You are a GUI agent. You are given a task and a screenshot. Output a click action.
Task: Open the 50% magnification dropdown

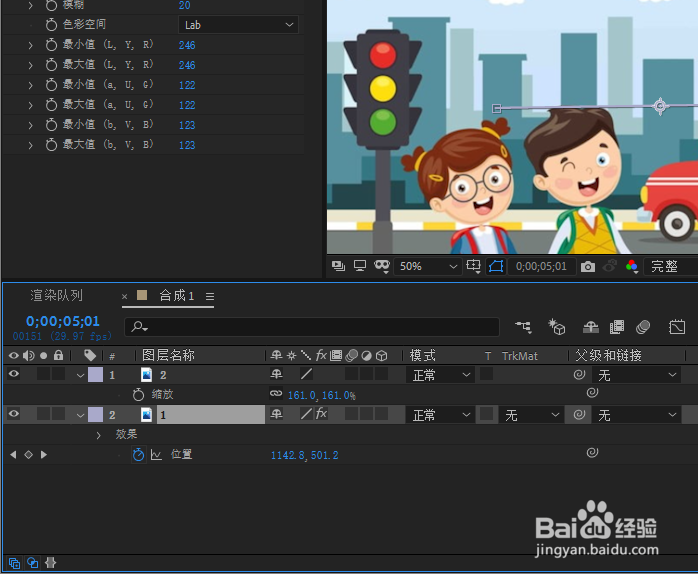point(426,267)
